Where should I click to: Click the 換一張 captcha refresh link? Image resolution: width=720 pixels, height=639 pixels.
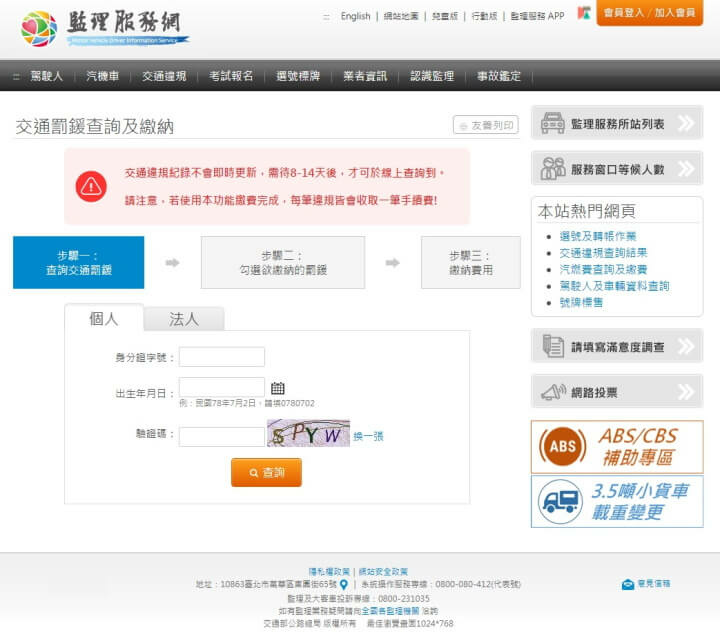point(368,436)
